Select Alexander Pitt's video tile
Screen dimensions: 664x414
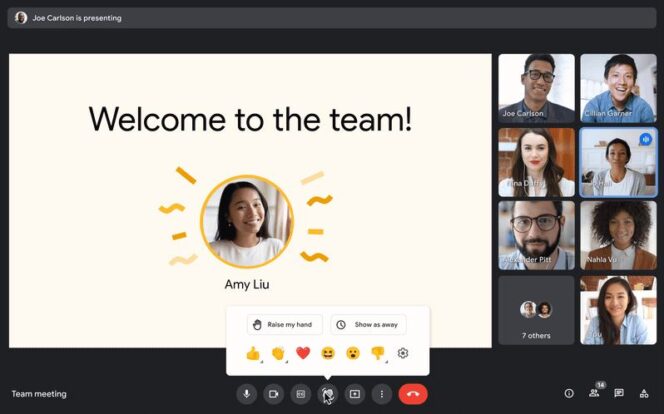(537, 235)
